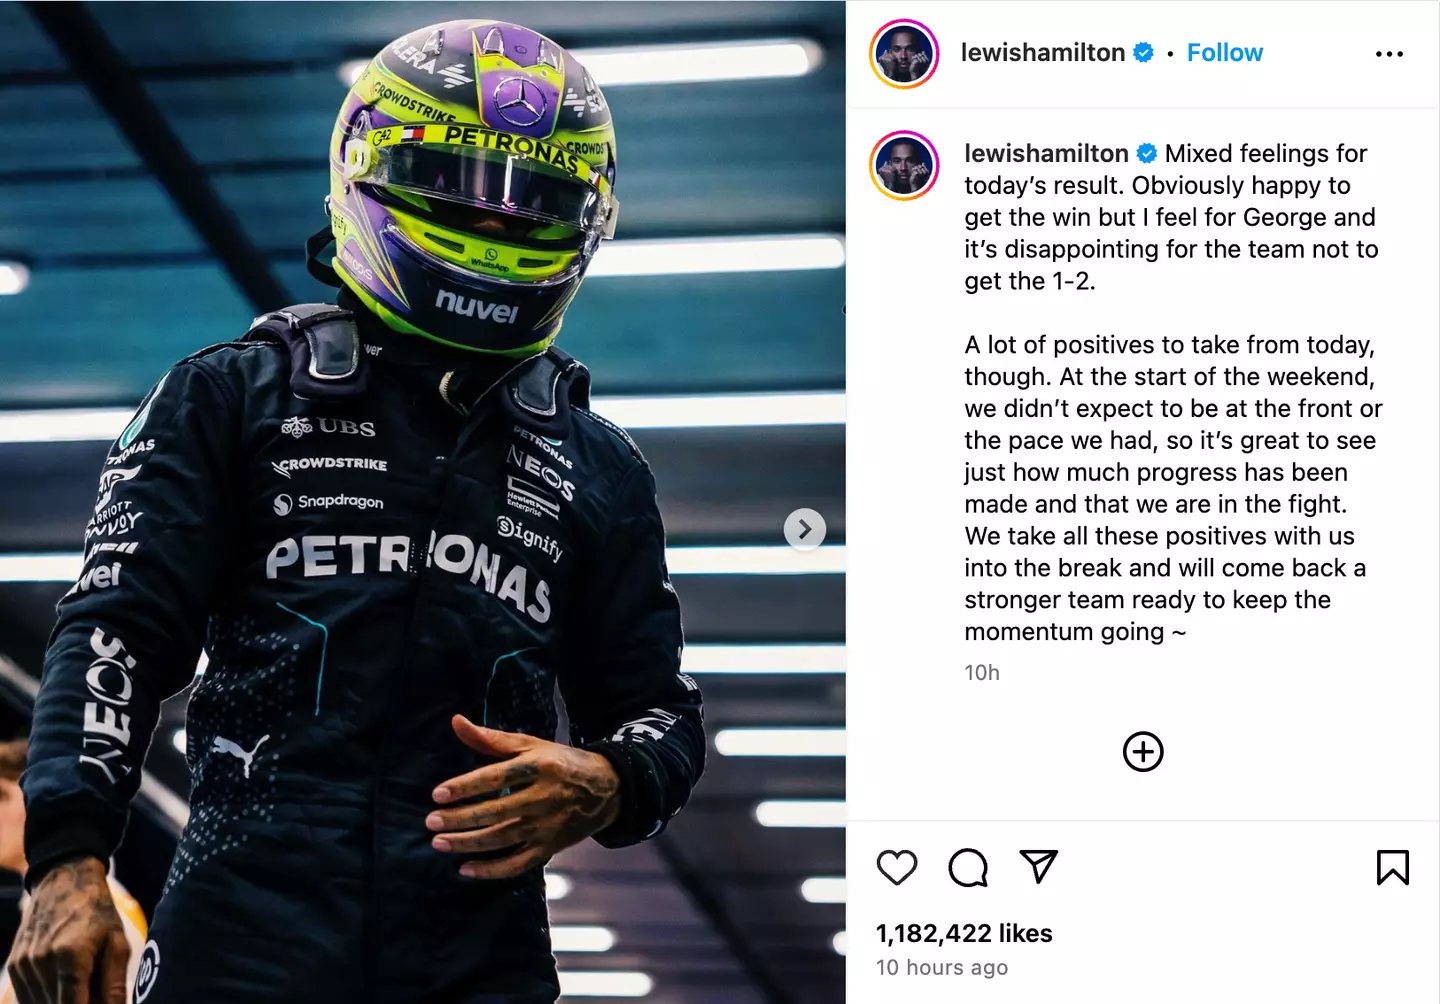Open comments via the speech bubble icon
The width and height of the screenshot is (1440, 1004).
[x=968, y=867]
